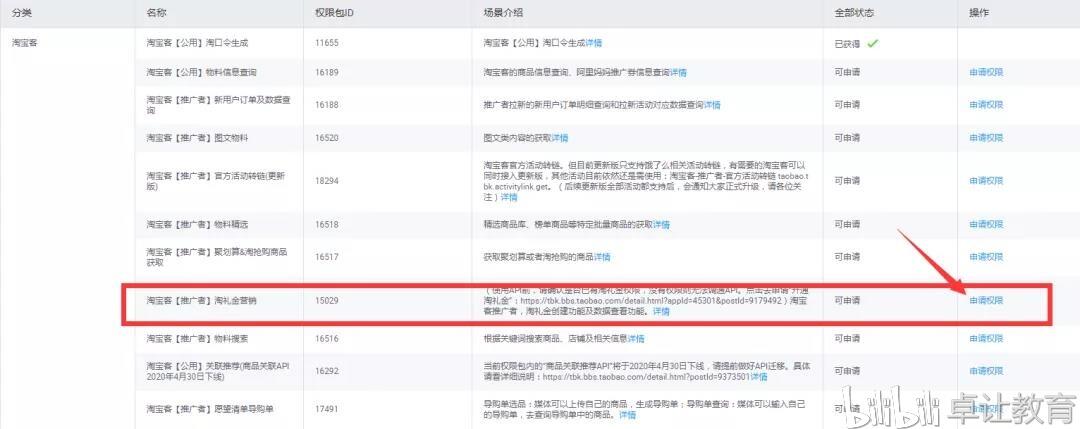Click permission ID 16189
1080x429 pixels.
point(326,72)
